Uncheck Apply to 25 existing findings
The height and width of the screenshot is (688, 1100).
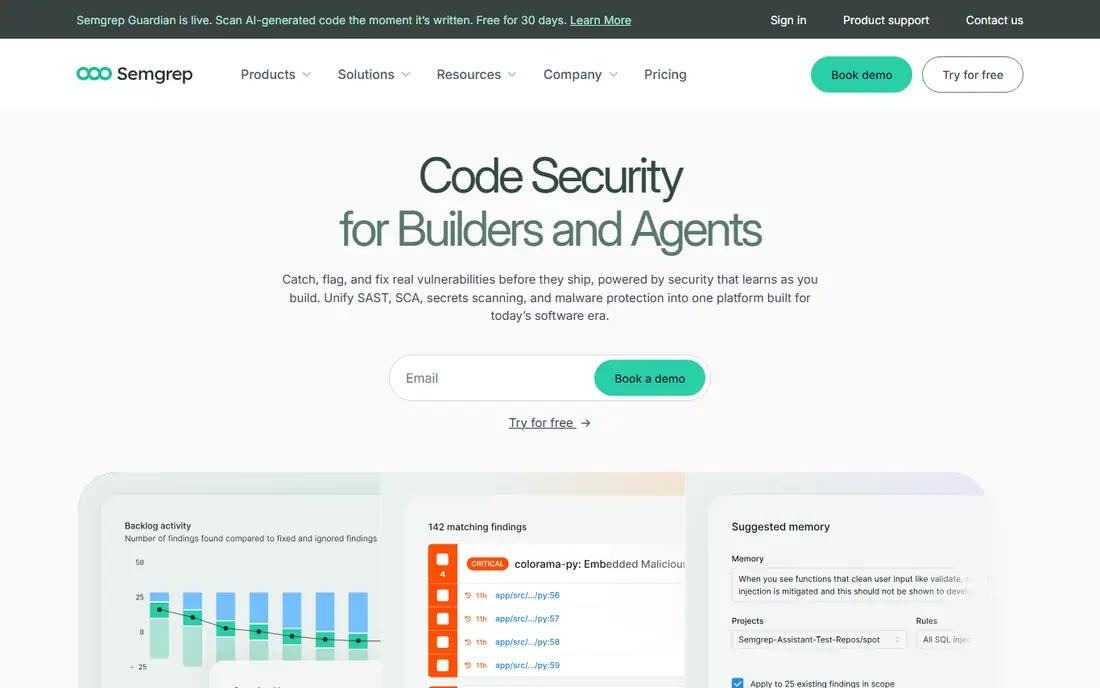[737, 683]
